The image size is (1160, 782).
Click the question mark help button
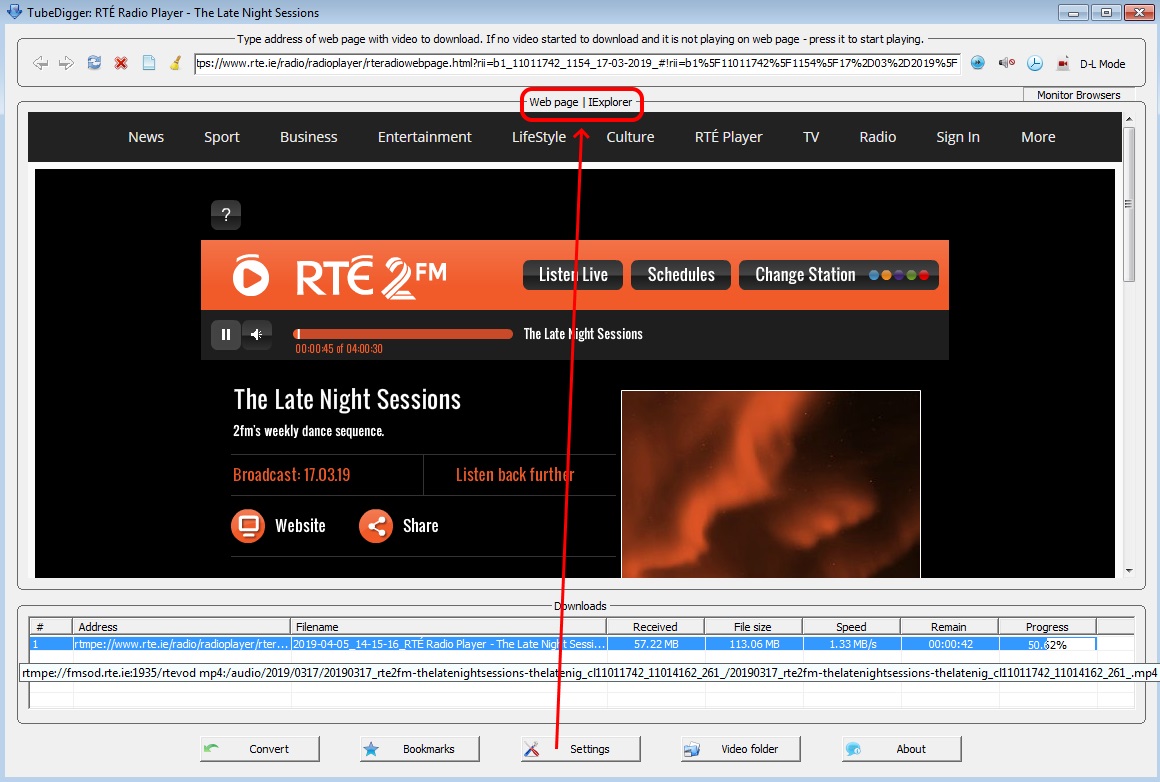[226, 215]
